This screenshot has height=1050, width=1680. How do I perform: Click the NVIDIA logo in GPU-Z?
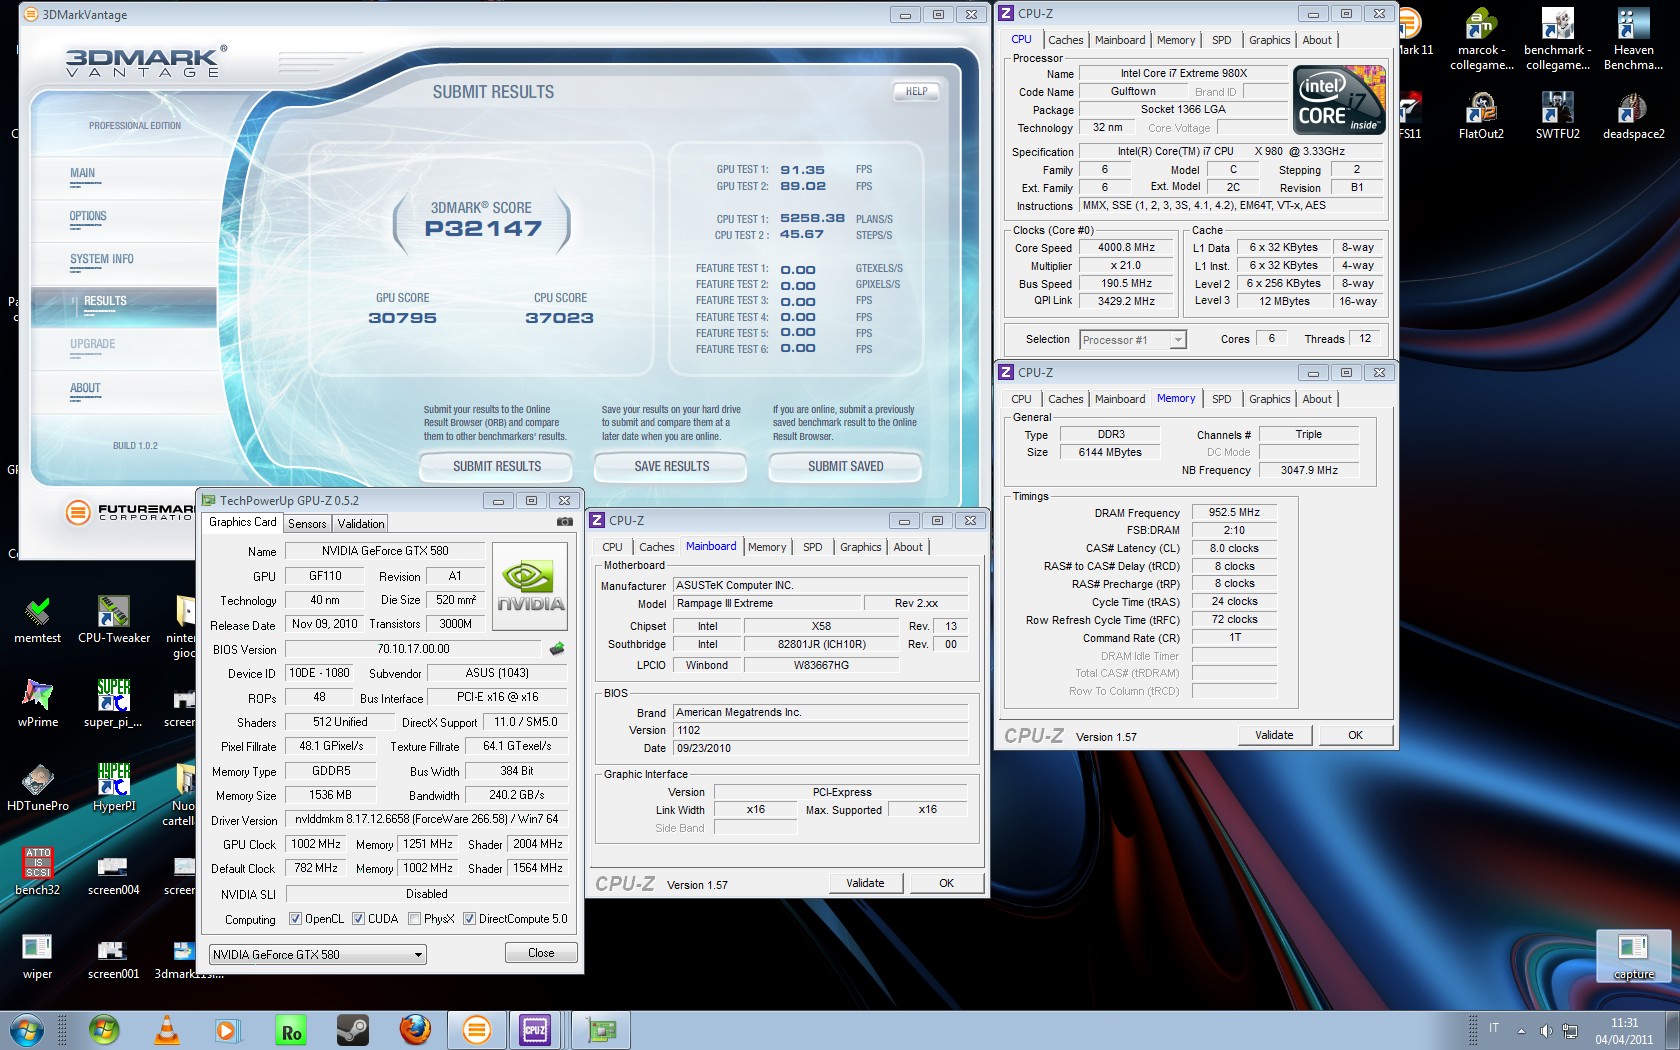530,586
